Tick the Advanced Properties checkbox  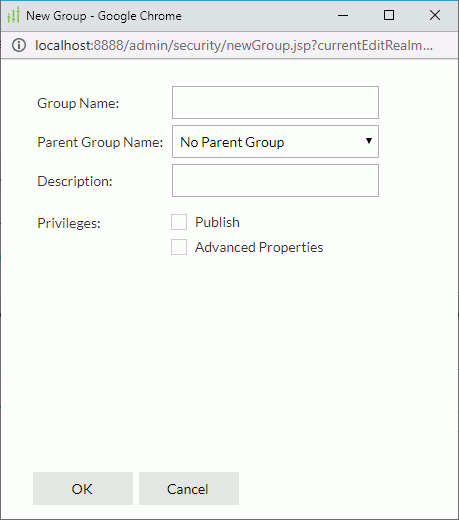pyautogui.click(x=179, y=247)
